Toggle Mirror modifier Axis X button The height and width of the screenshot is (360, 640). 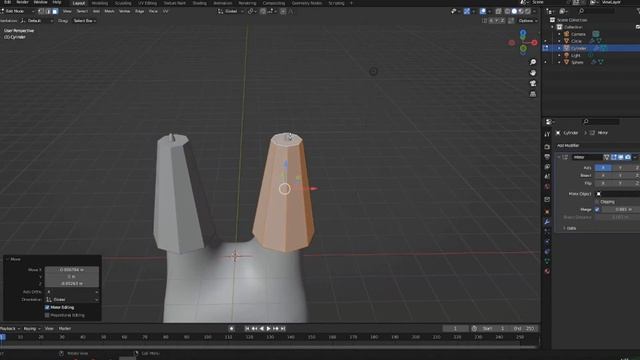(603, 168)
